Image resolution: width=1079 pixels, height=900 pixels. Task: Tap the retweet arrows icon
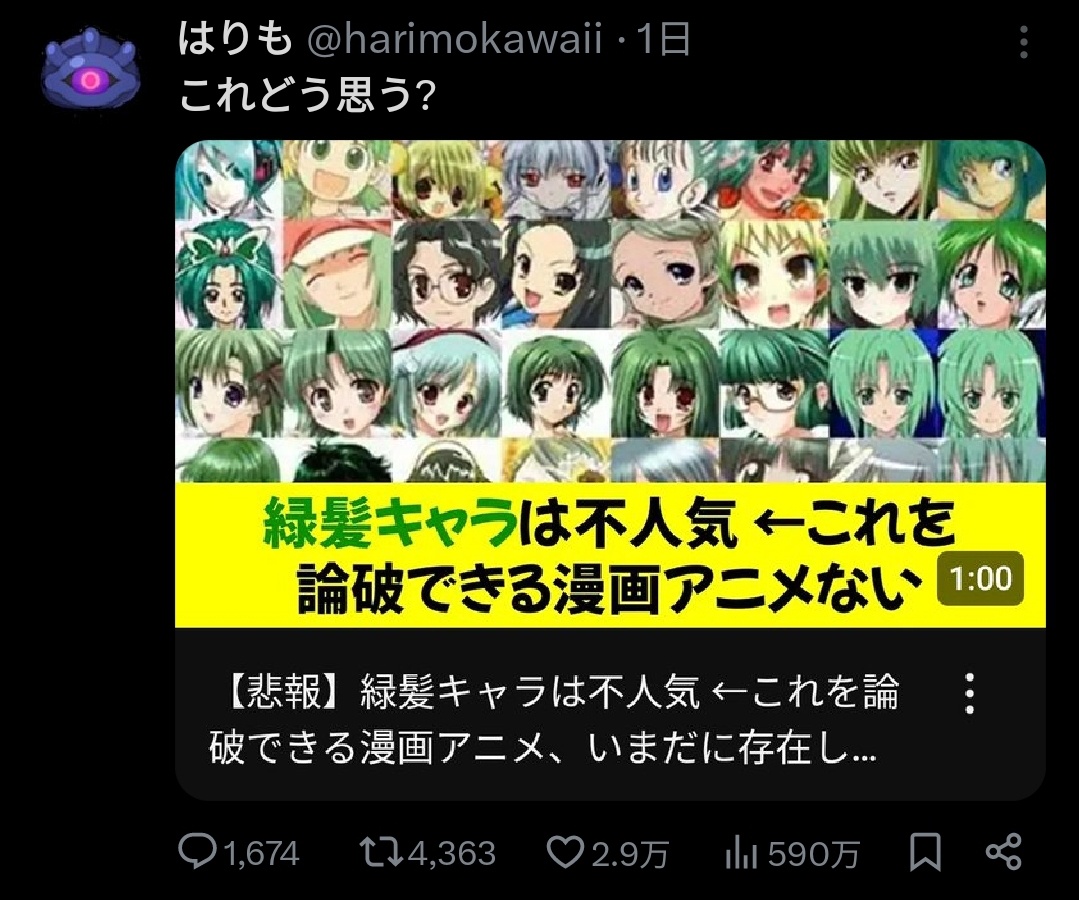382,852
